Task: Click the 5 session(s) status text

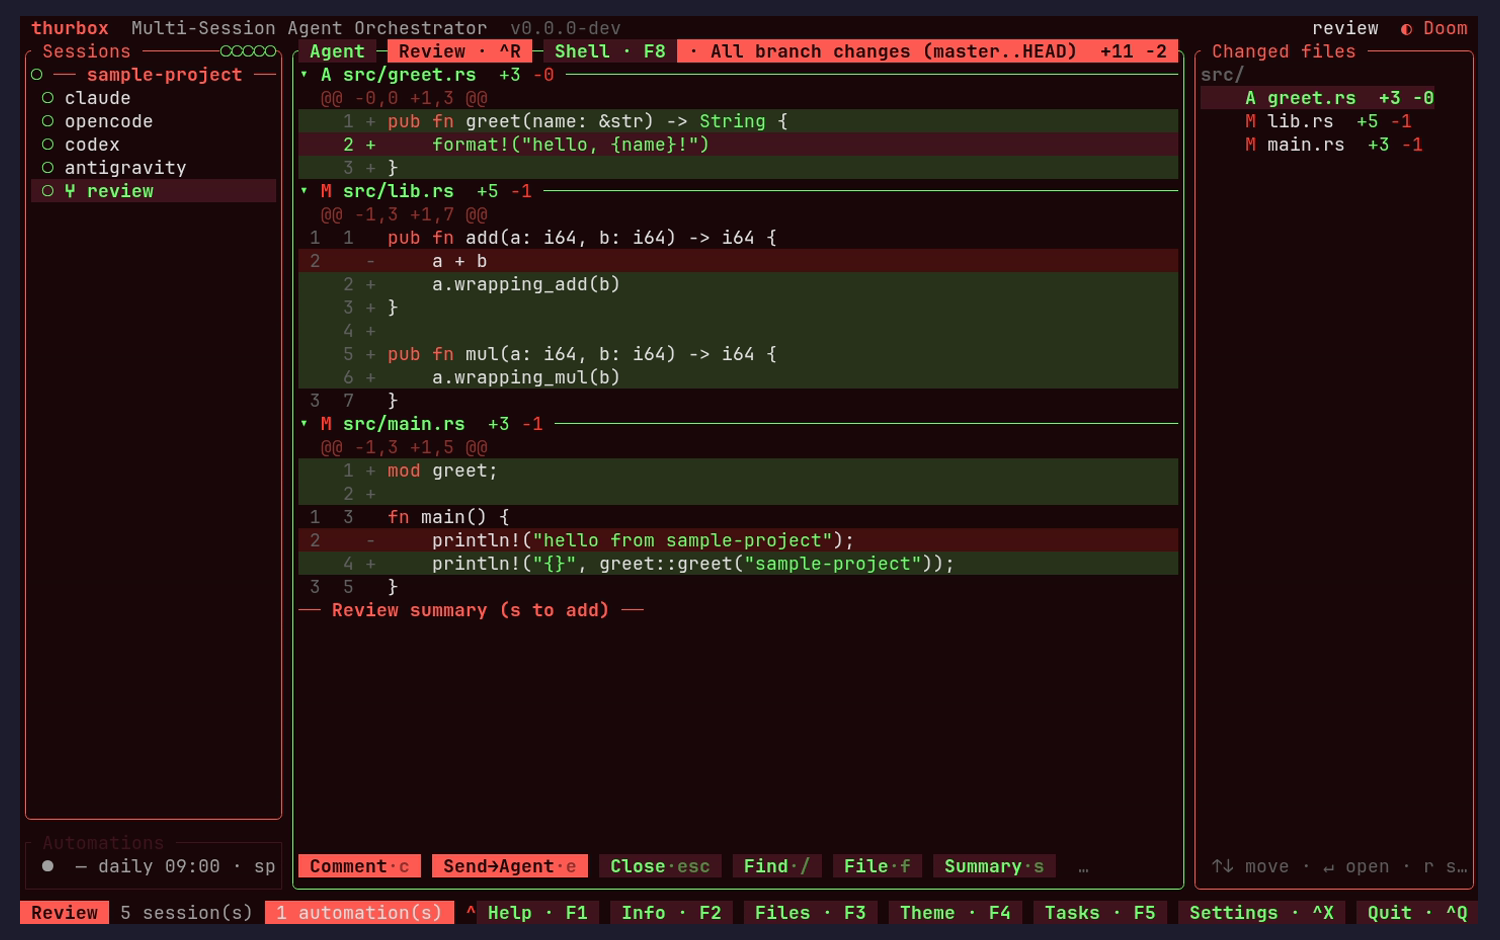Action: [187, 913]
